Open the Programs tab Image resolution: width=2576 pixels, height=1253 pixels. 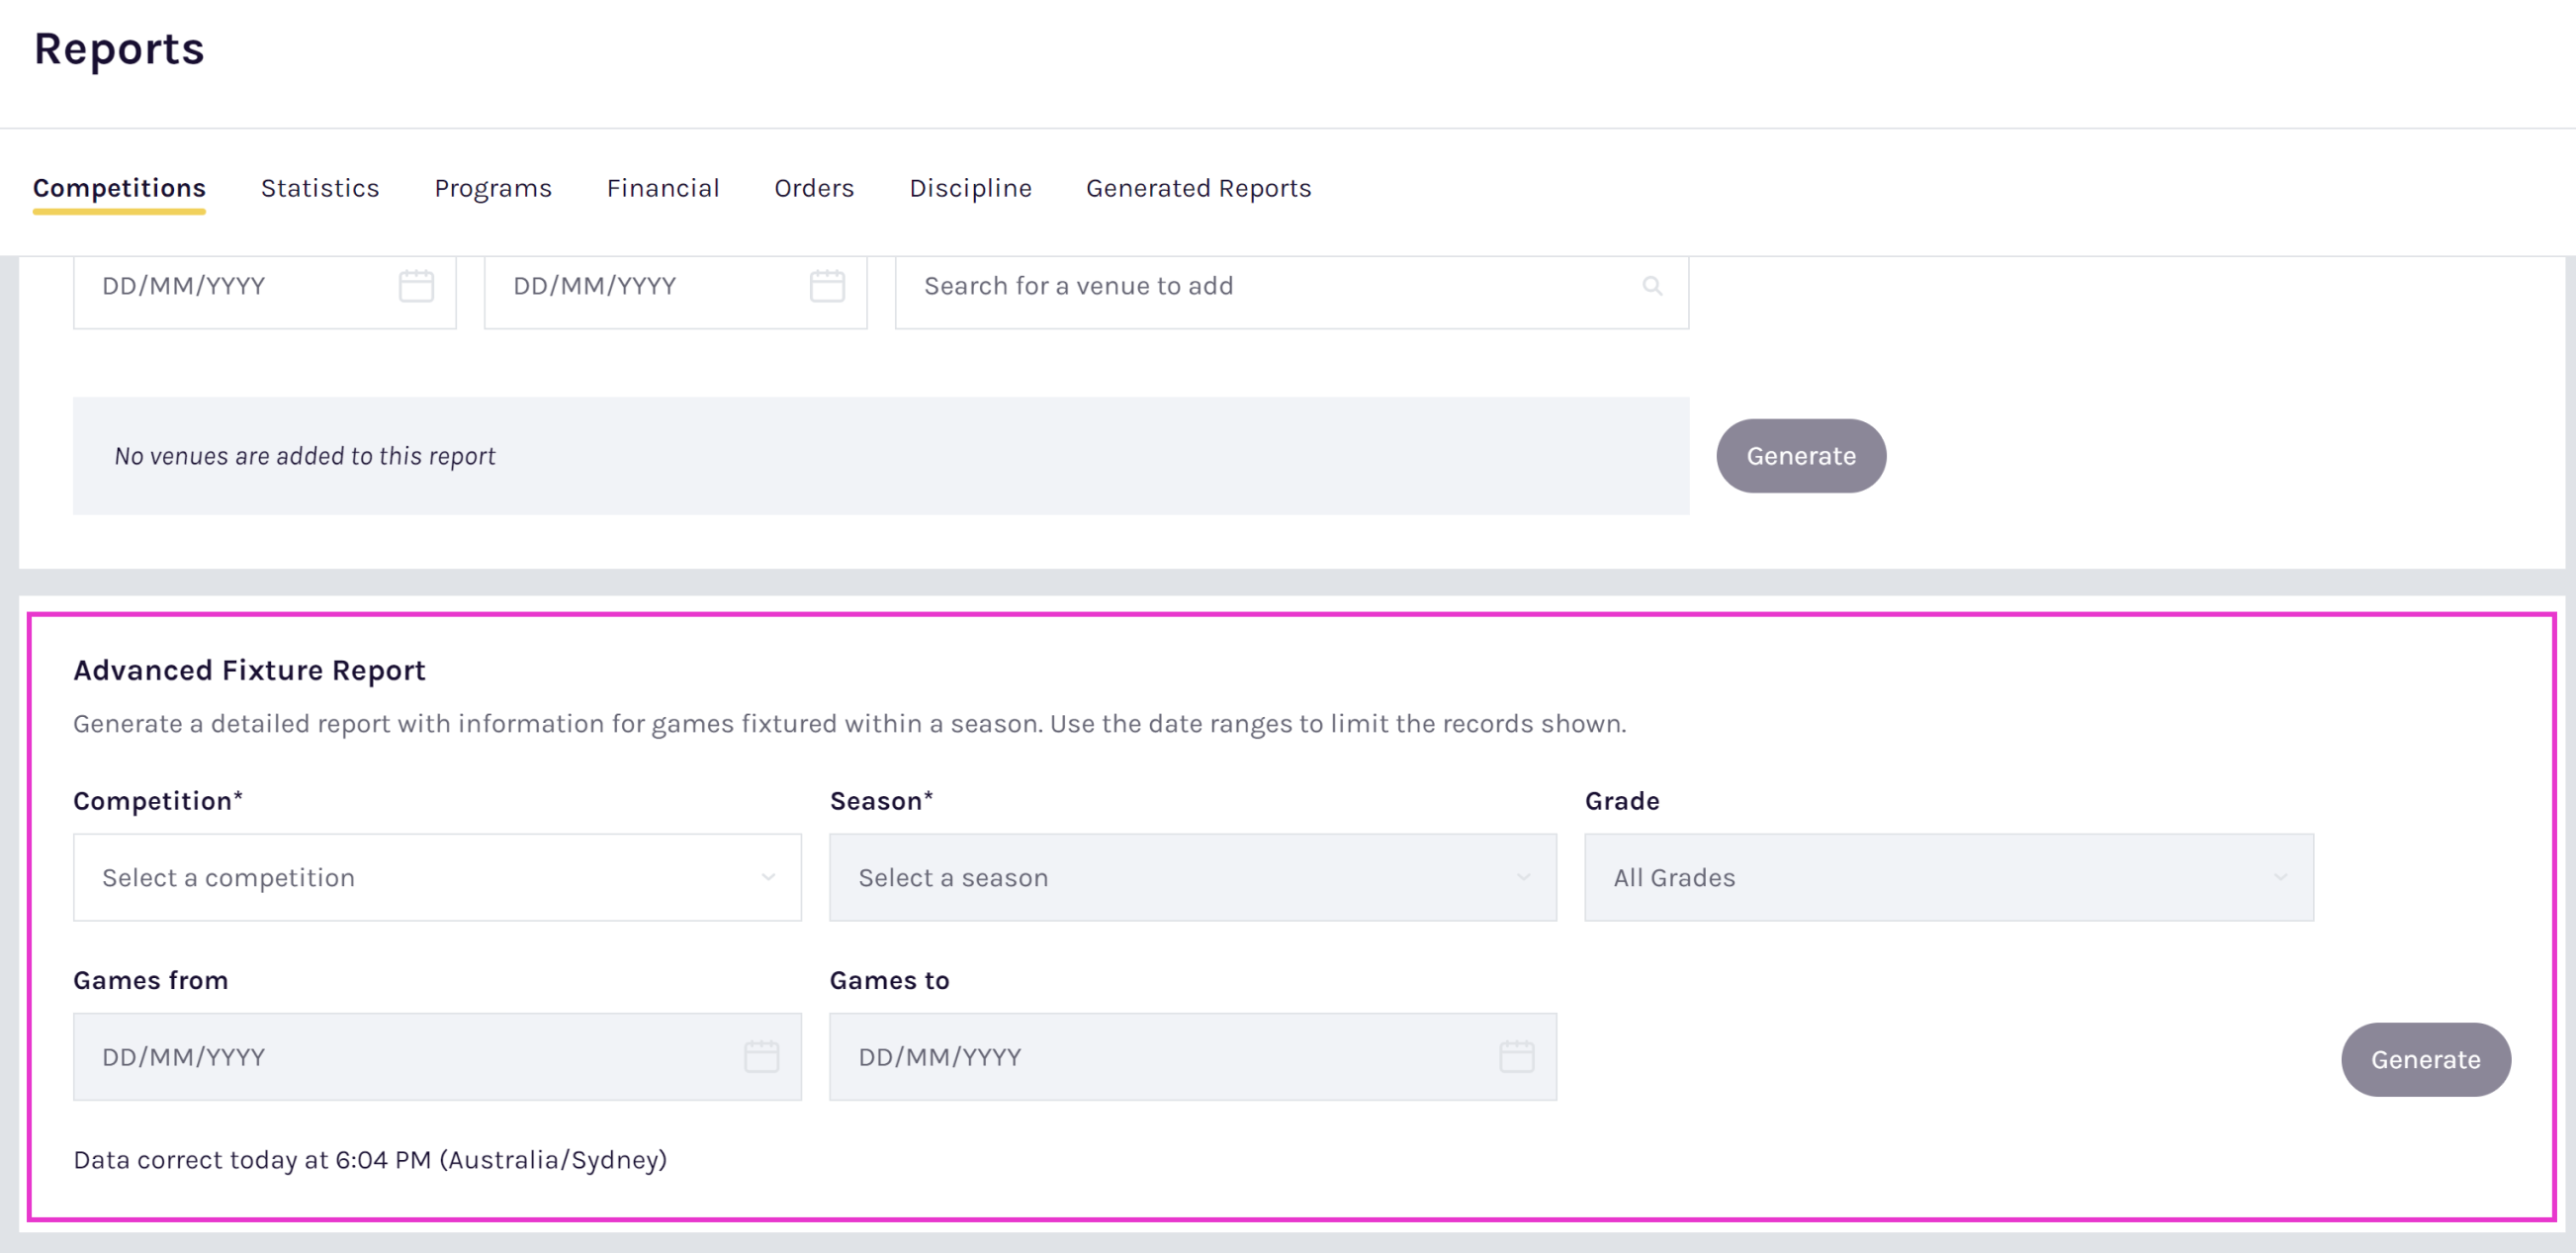tap(493, 188)
